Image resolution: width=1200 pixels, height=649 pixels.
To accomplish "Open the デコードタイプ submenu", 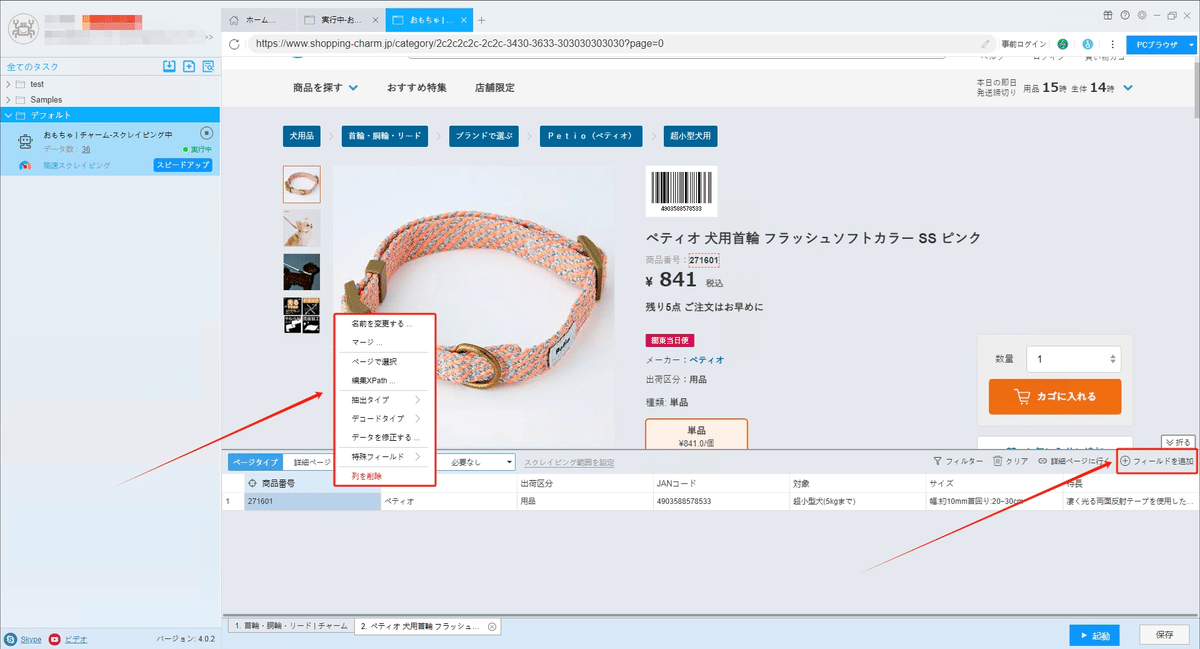I will pos(386,418).
